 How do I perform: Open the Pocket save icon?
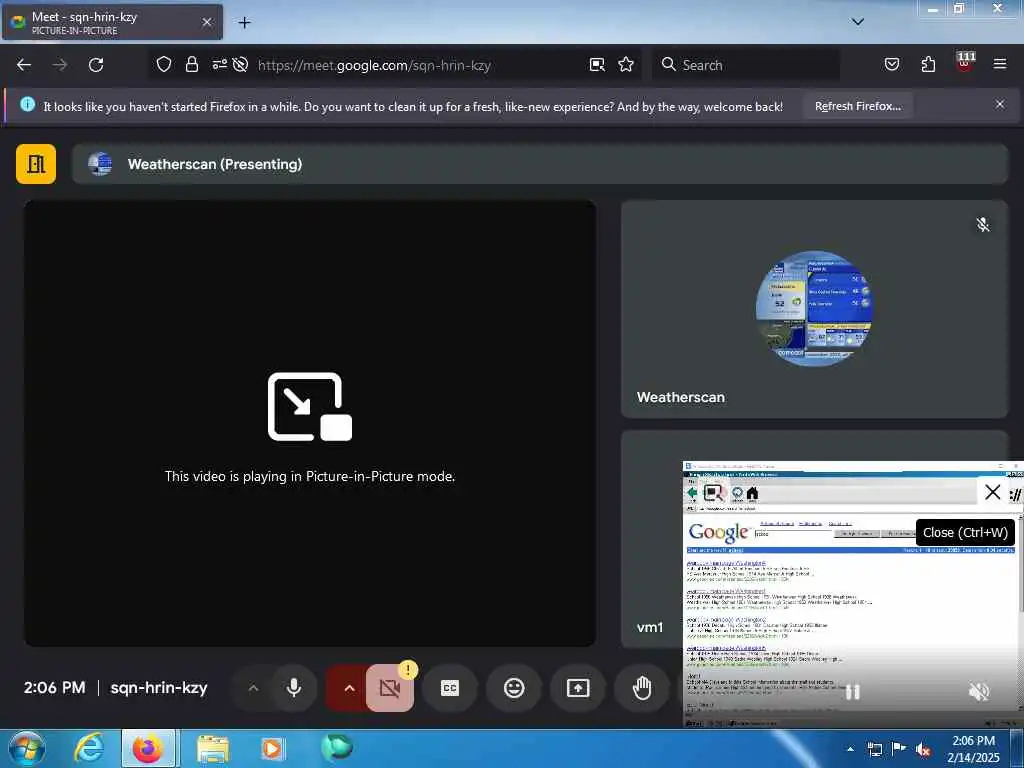892,64
